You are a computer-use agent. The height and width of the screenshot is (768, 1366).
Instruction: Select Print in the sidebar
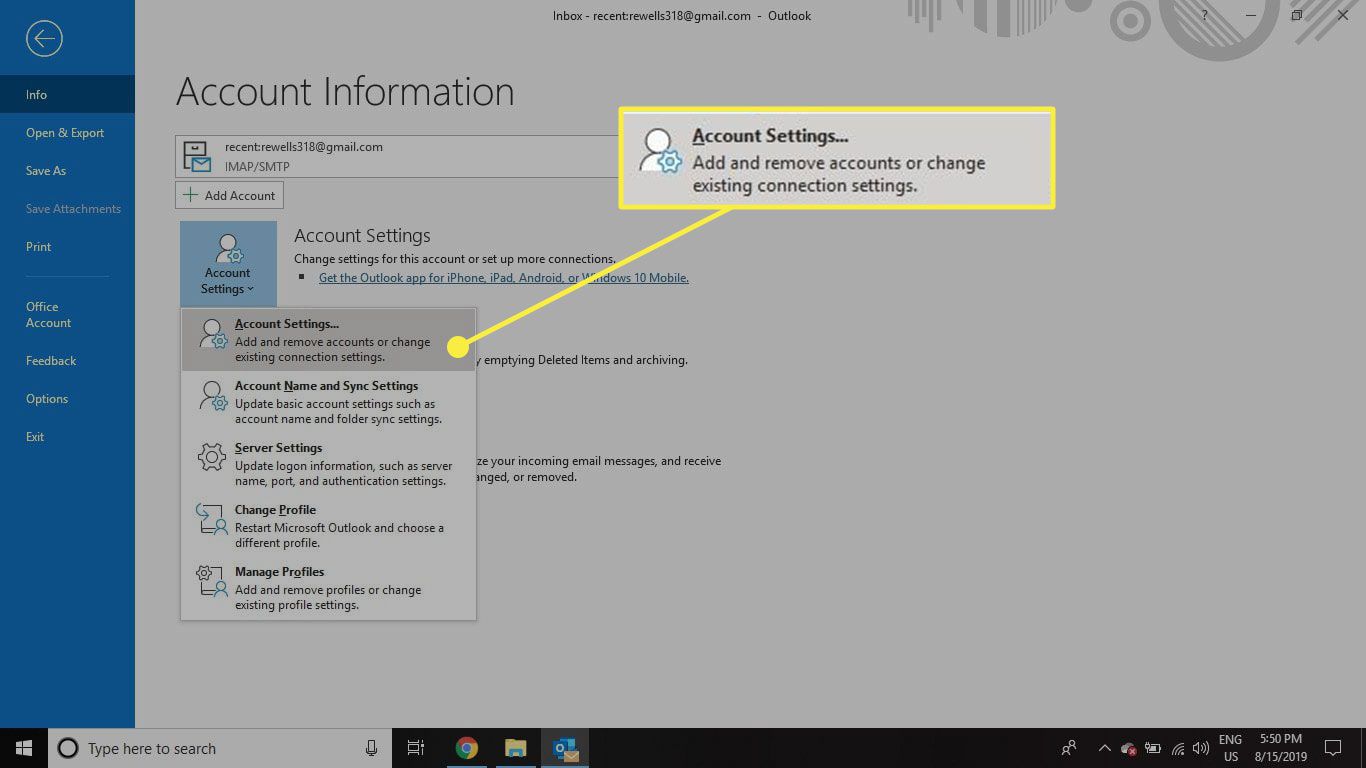[x=67, y=246]
